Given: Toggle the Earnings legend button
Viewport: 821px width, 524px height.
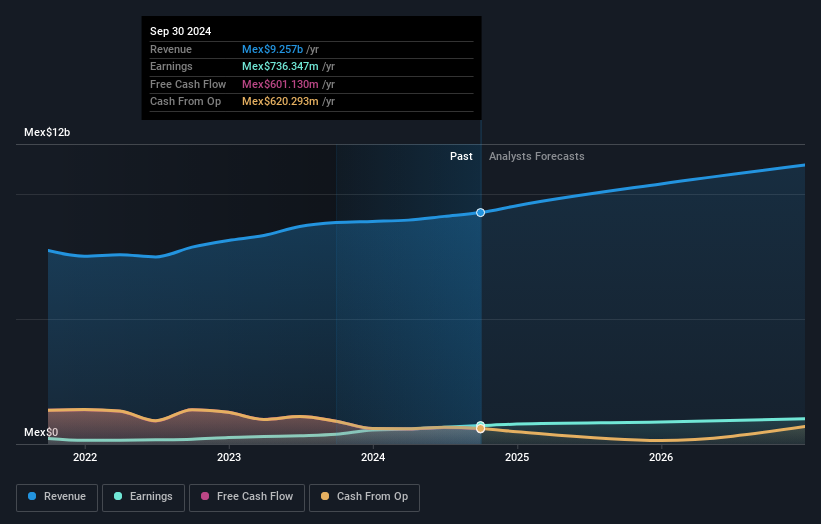Looking at the screenshot, I should click(x=143, y=497).
